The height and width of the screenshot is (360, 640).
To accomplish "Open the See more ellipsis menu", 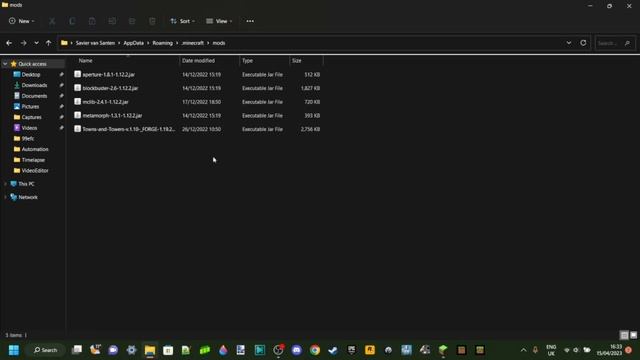I will (250, 21).
